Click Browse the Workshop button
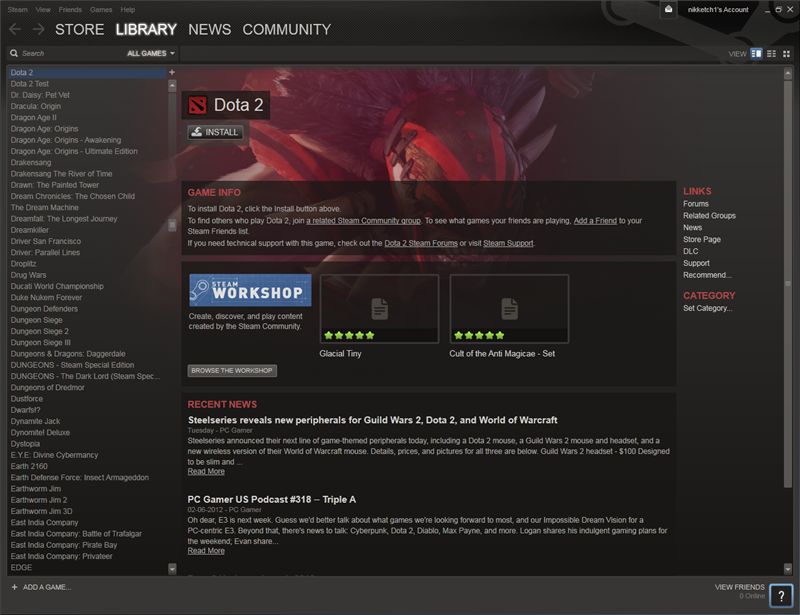 [232, 371]
